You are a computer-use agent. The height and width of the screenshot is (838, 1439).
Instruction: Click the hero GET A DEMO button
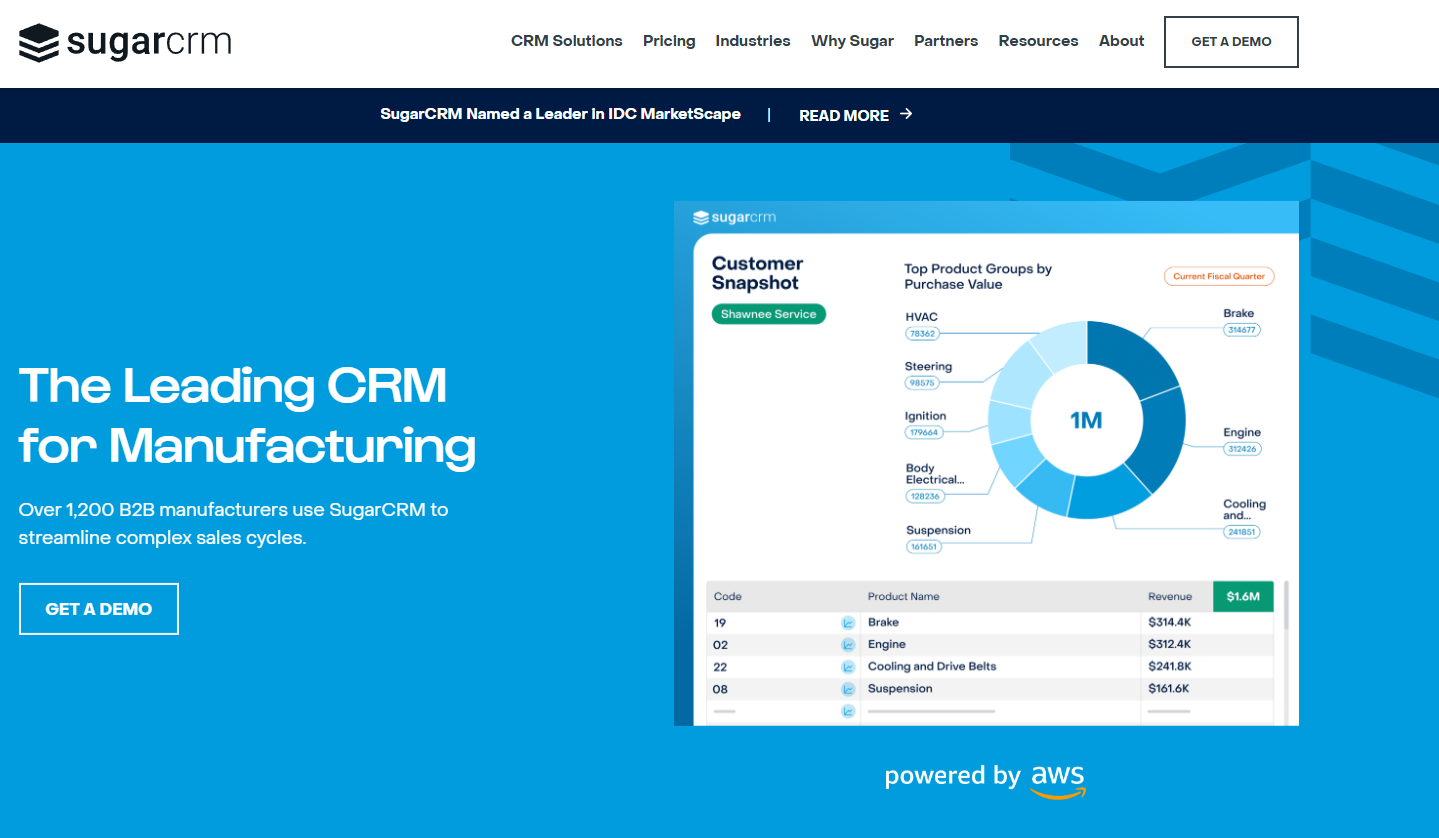pyautogui.click(x=98, y=608)
